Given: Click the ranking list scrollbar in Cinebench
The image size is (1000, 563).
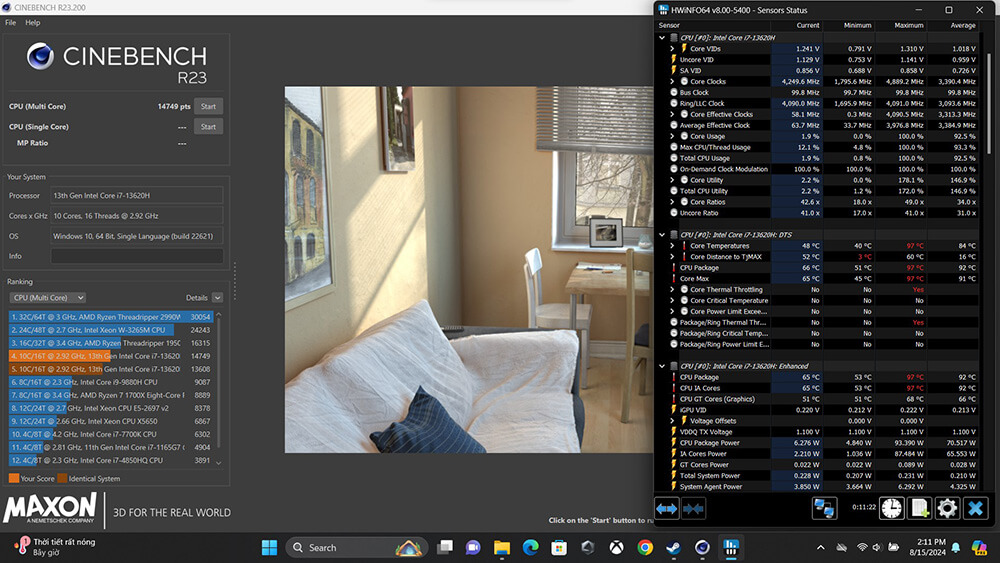Looking at the screenshot, I should (x=219, y=383).
